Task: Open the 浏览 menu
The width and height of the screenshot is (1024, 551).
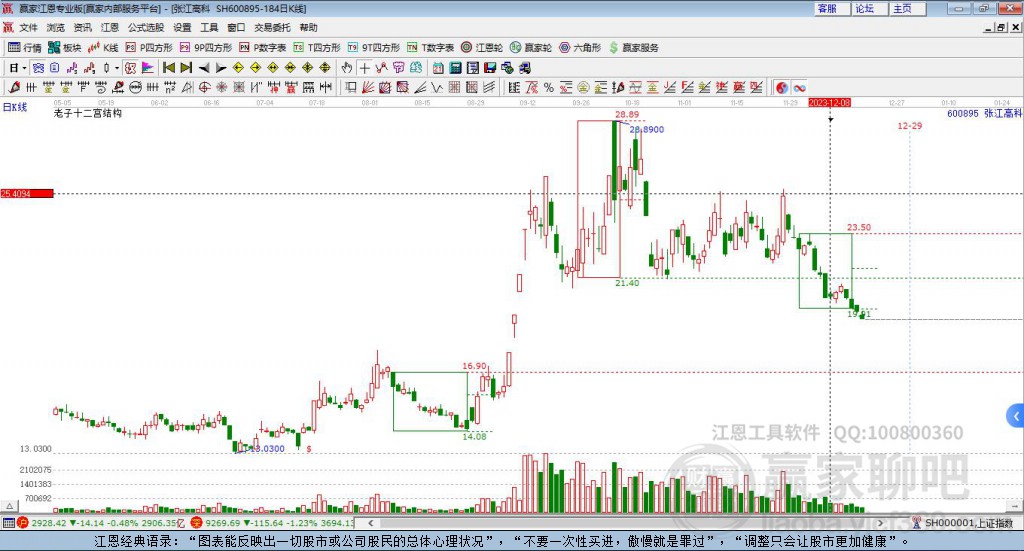Action: (56, 27)
